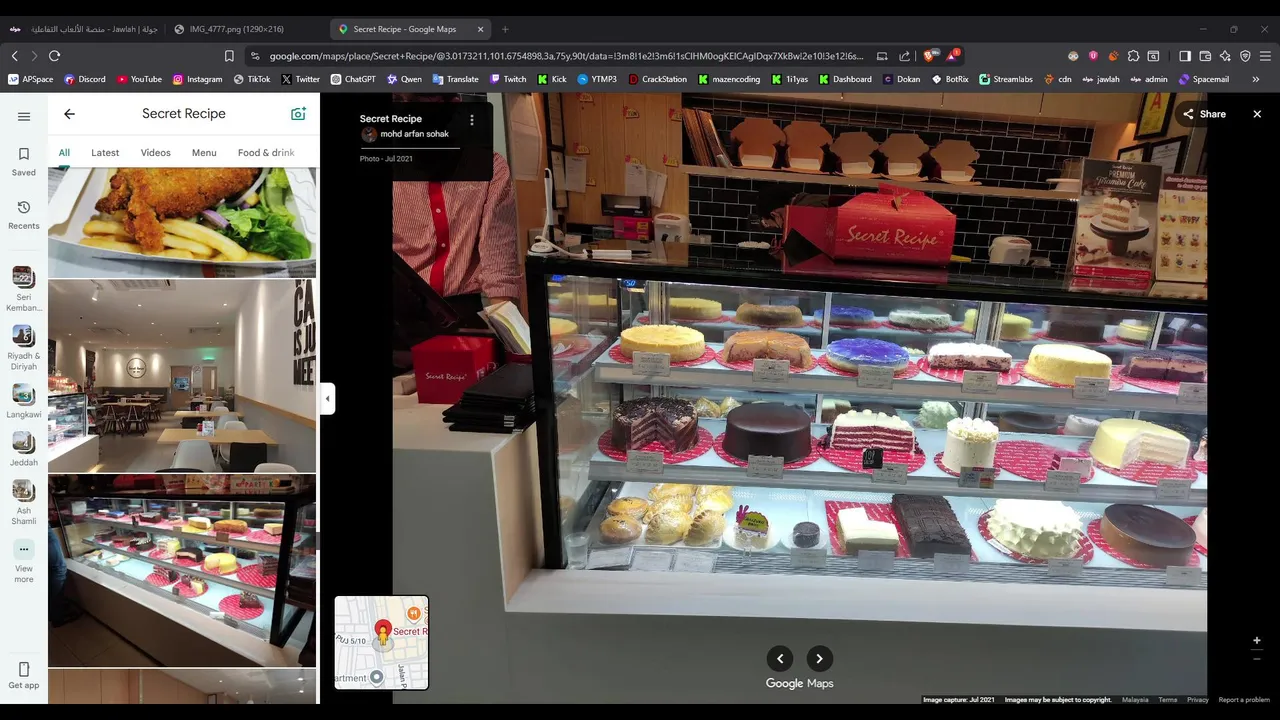The height and width of the screenshot is (720, 1280).
Task: Open the ChatGPT bookmark
Action: (353, 79)
